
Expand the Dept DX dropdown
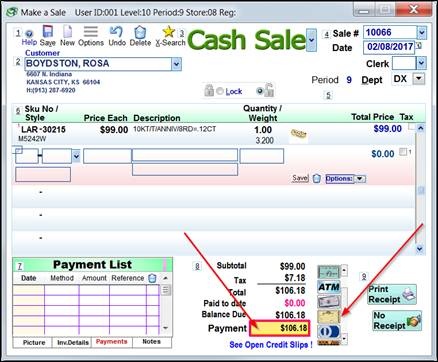[419, 79]
